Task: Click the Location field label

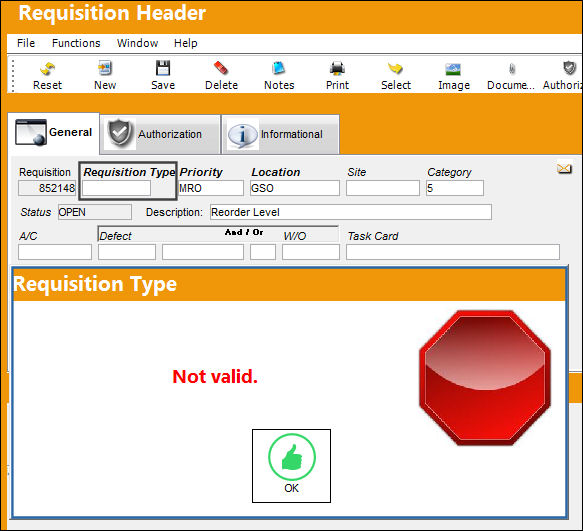Action: point(276,172)
